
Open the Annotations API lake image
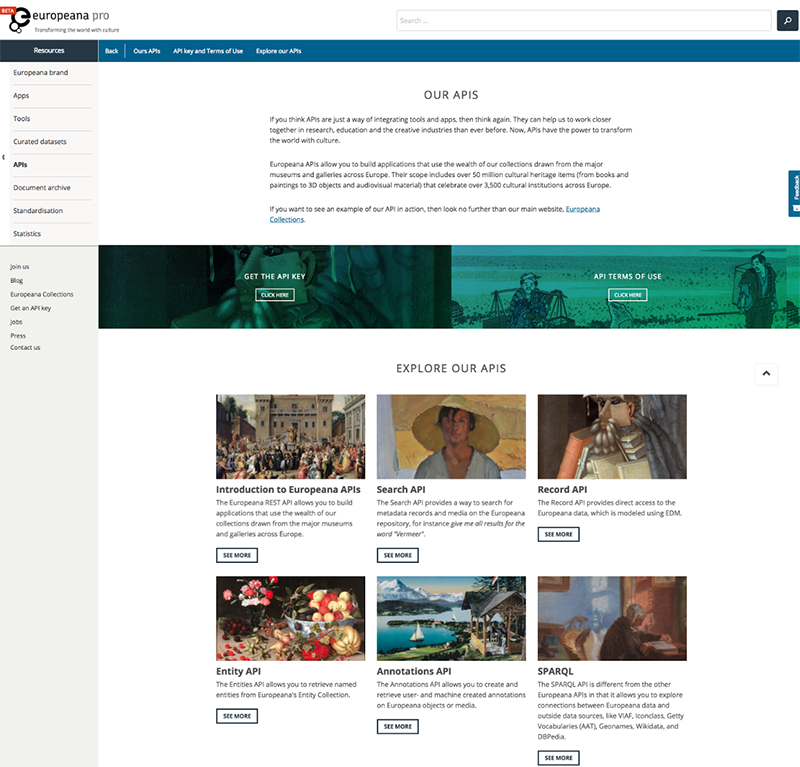click(x=451, y=618)
